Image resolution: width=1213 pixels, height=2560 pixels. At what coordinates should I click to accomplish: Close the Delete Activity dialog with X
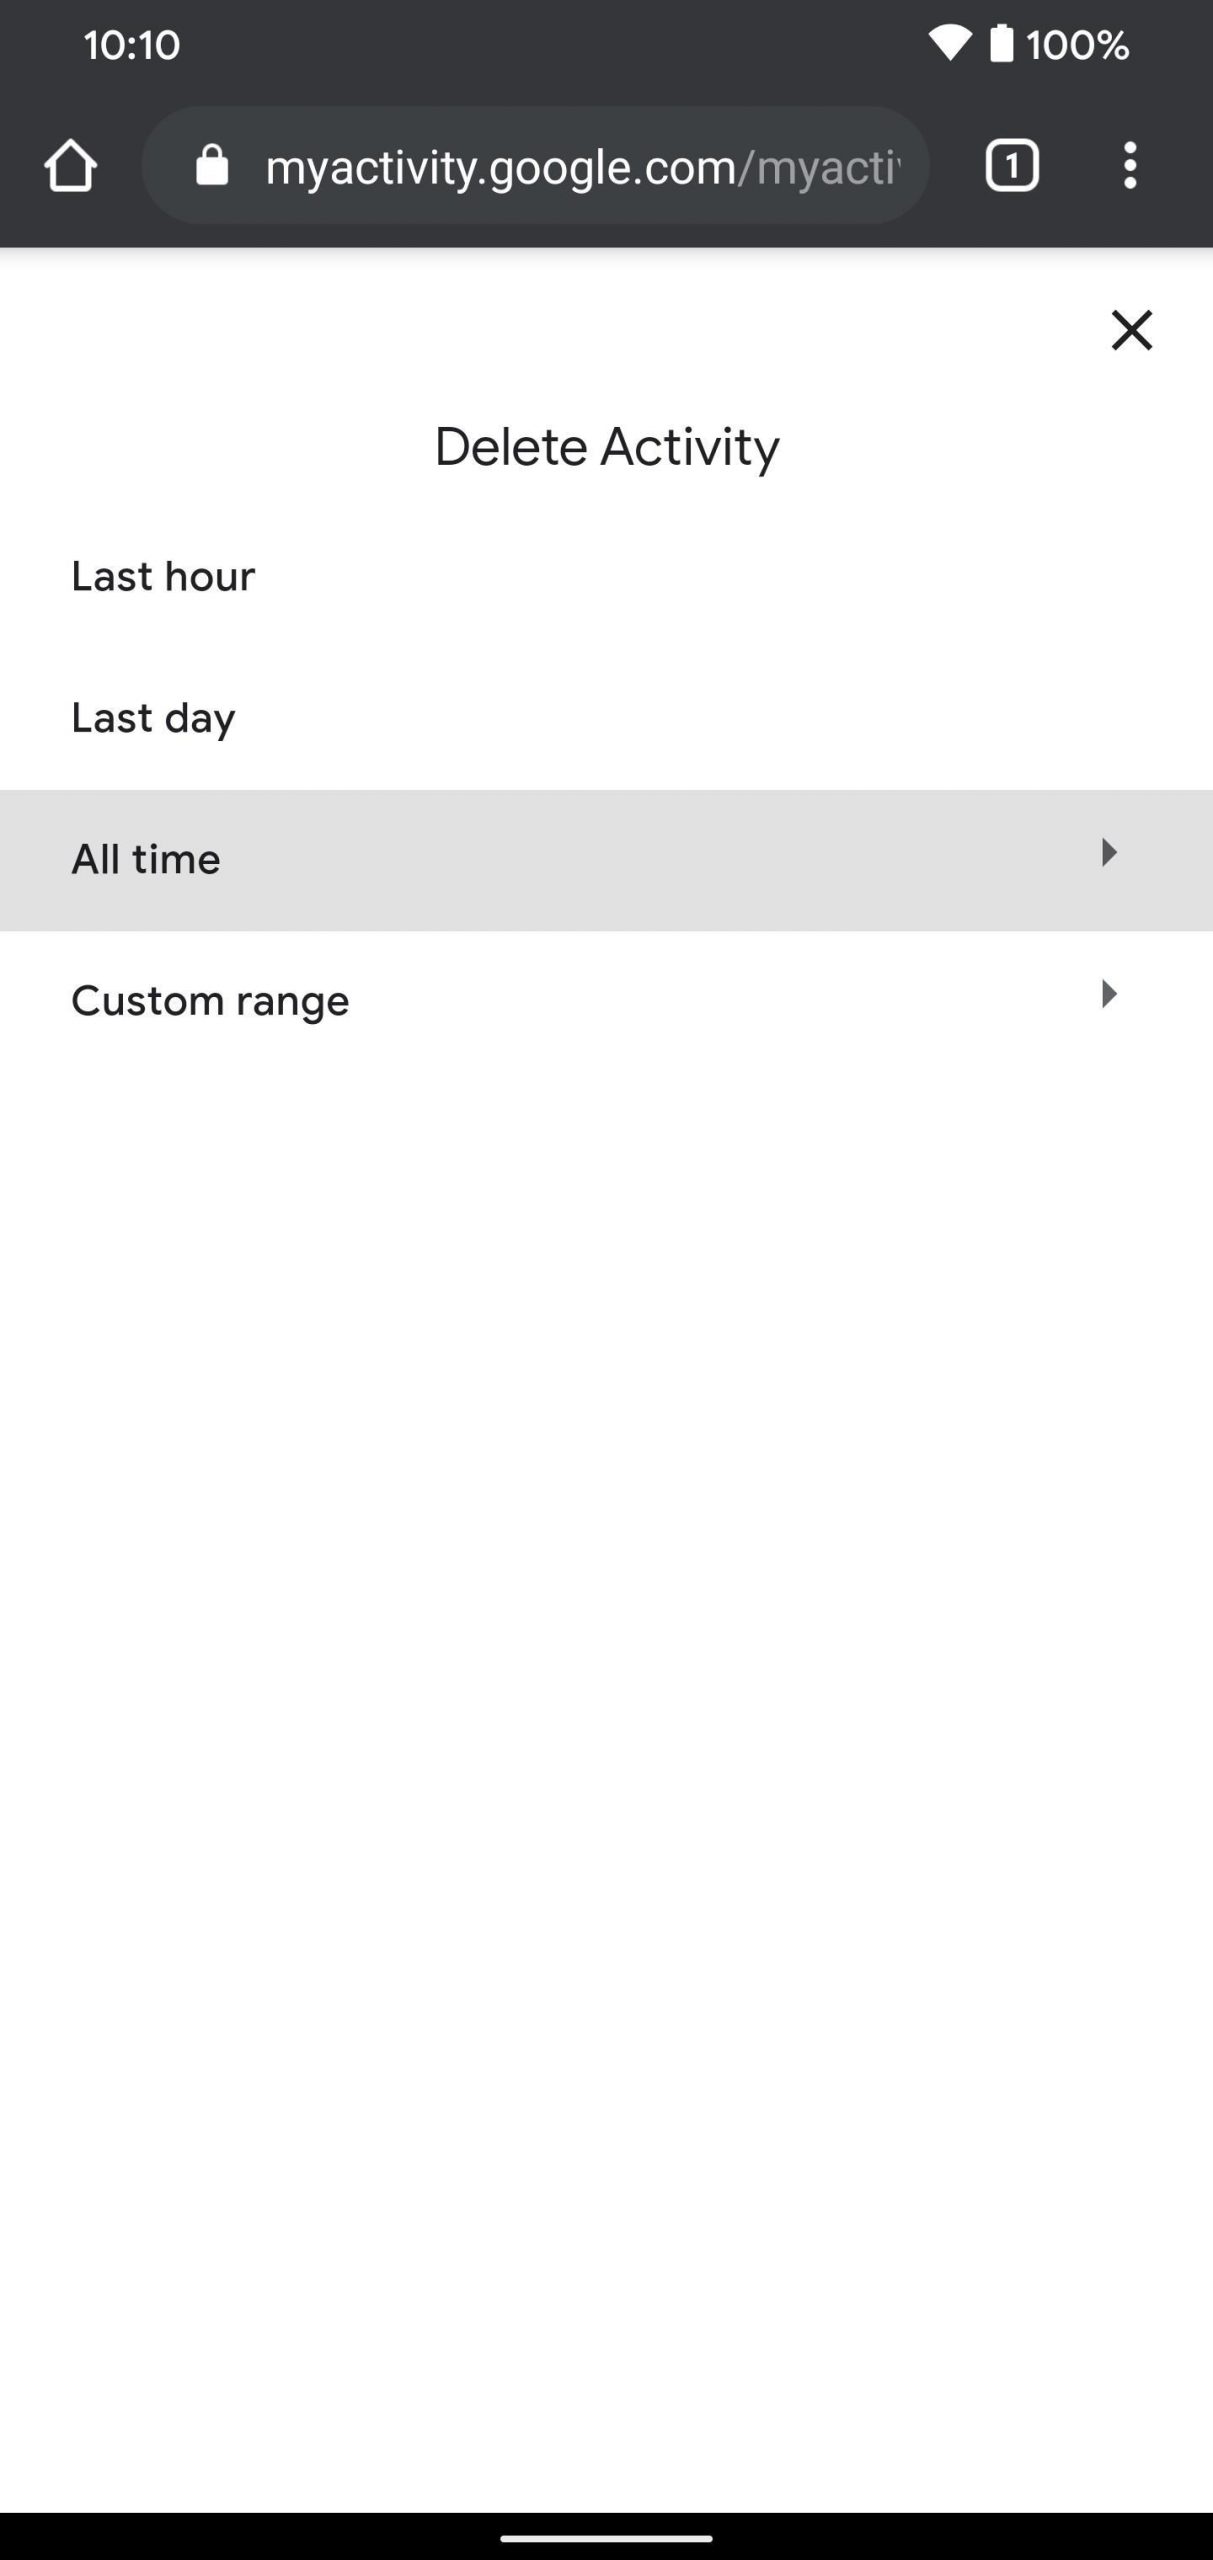1131,330
